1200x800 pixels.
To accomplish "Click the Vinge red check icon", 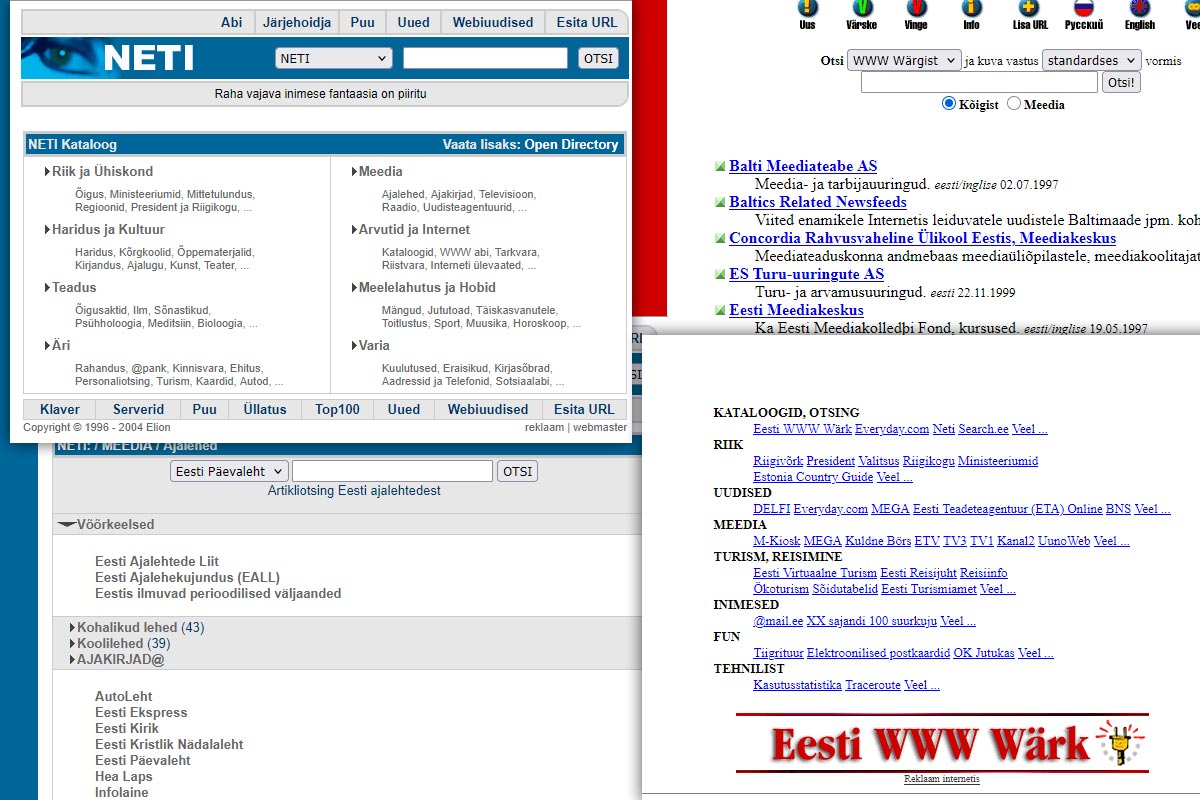I will point(915,9).
